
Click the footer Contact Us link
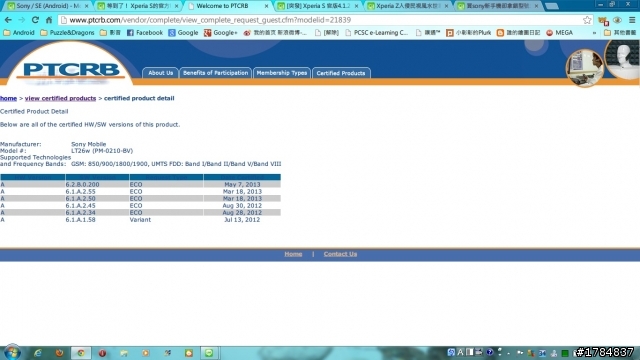click(340, 254)
